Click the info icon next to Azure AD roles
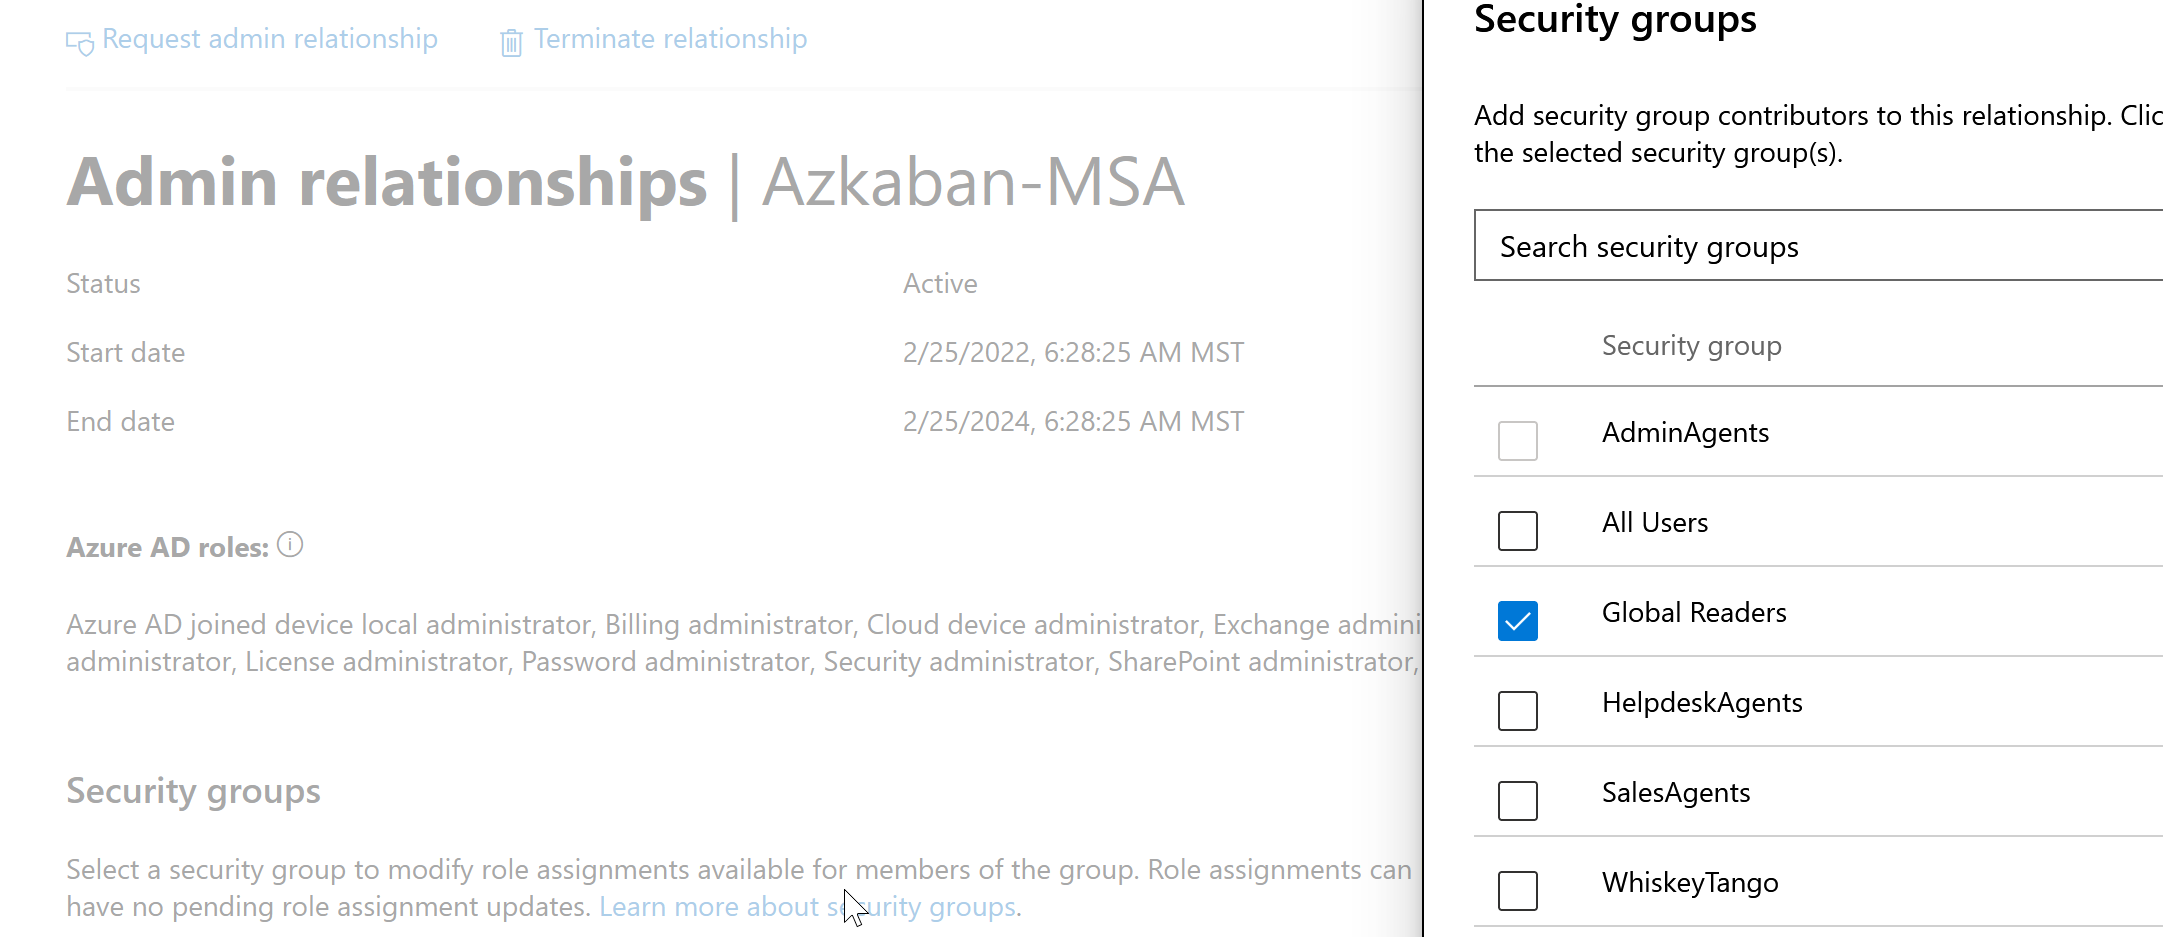Screen dimensions: 2163x937 [x=290, y=545]
